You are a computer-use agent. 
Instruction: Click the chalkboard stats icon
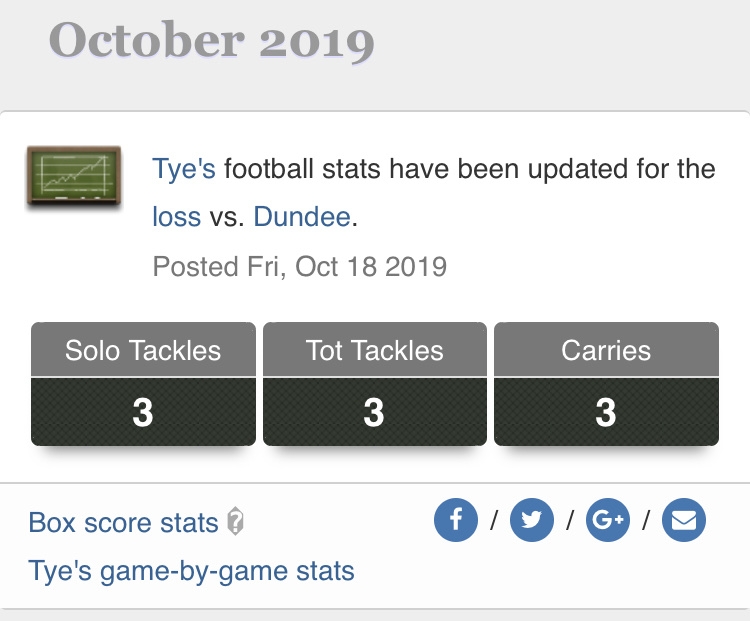click(73, 177)
